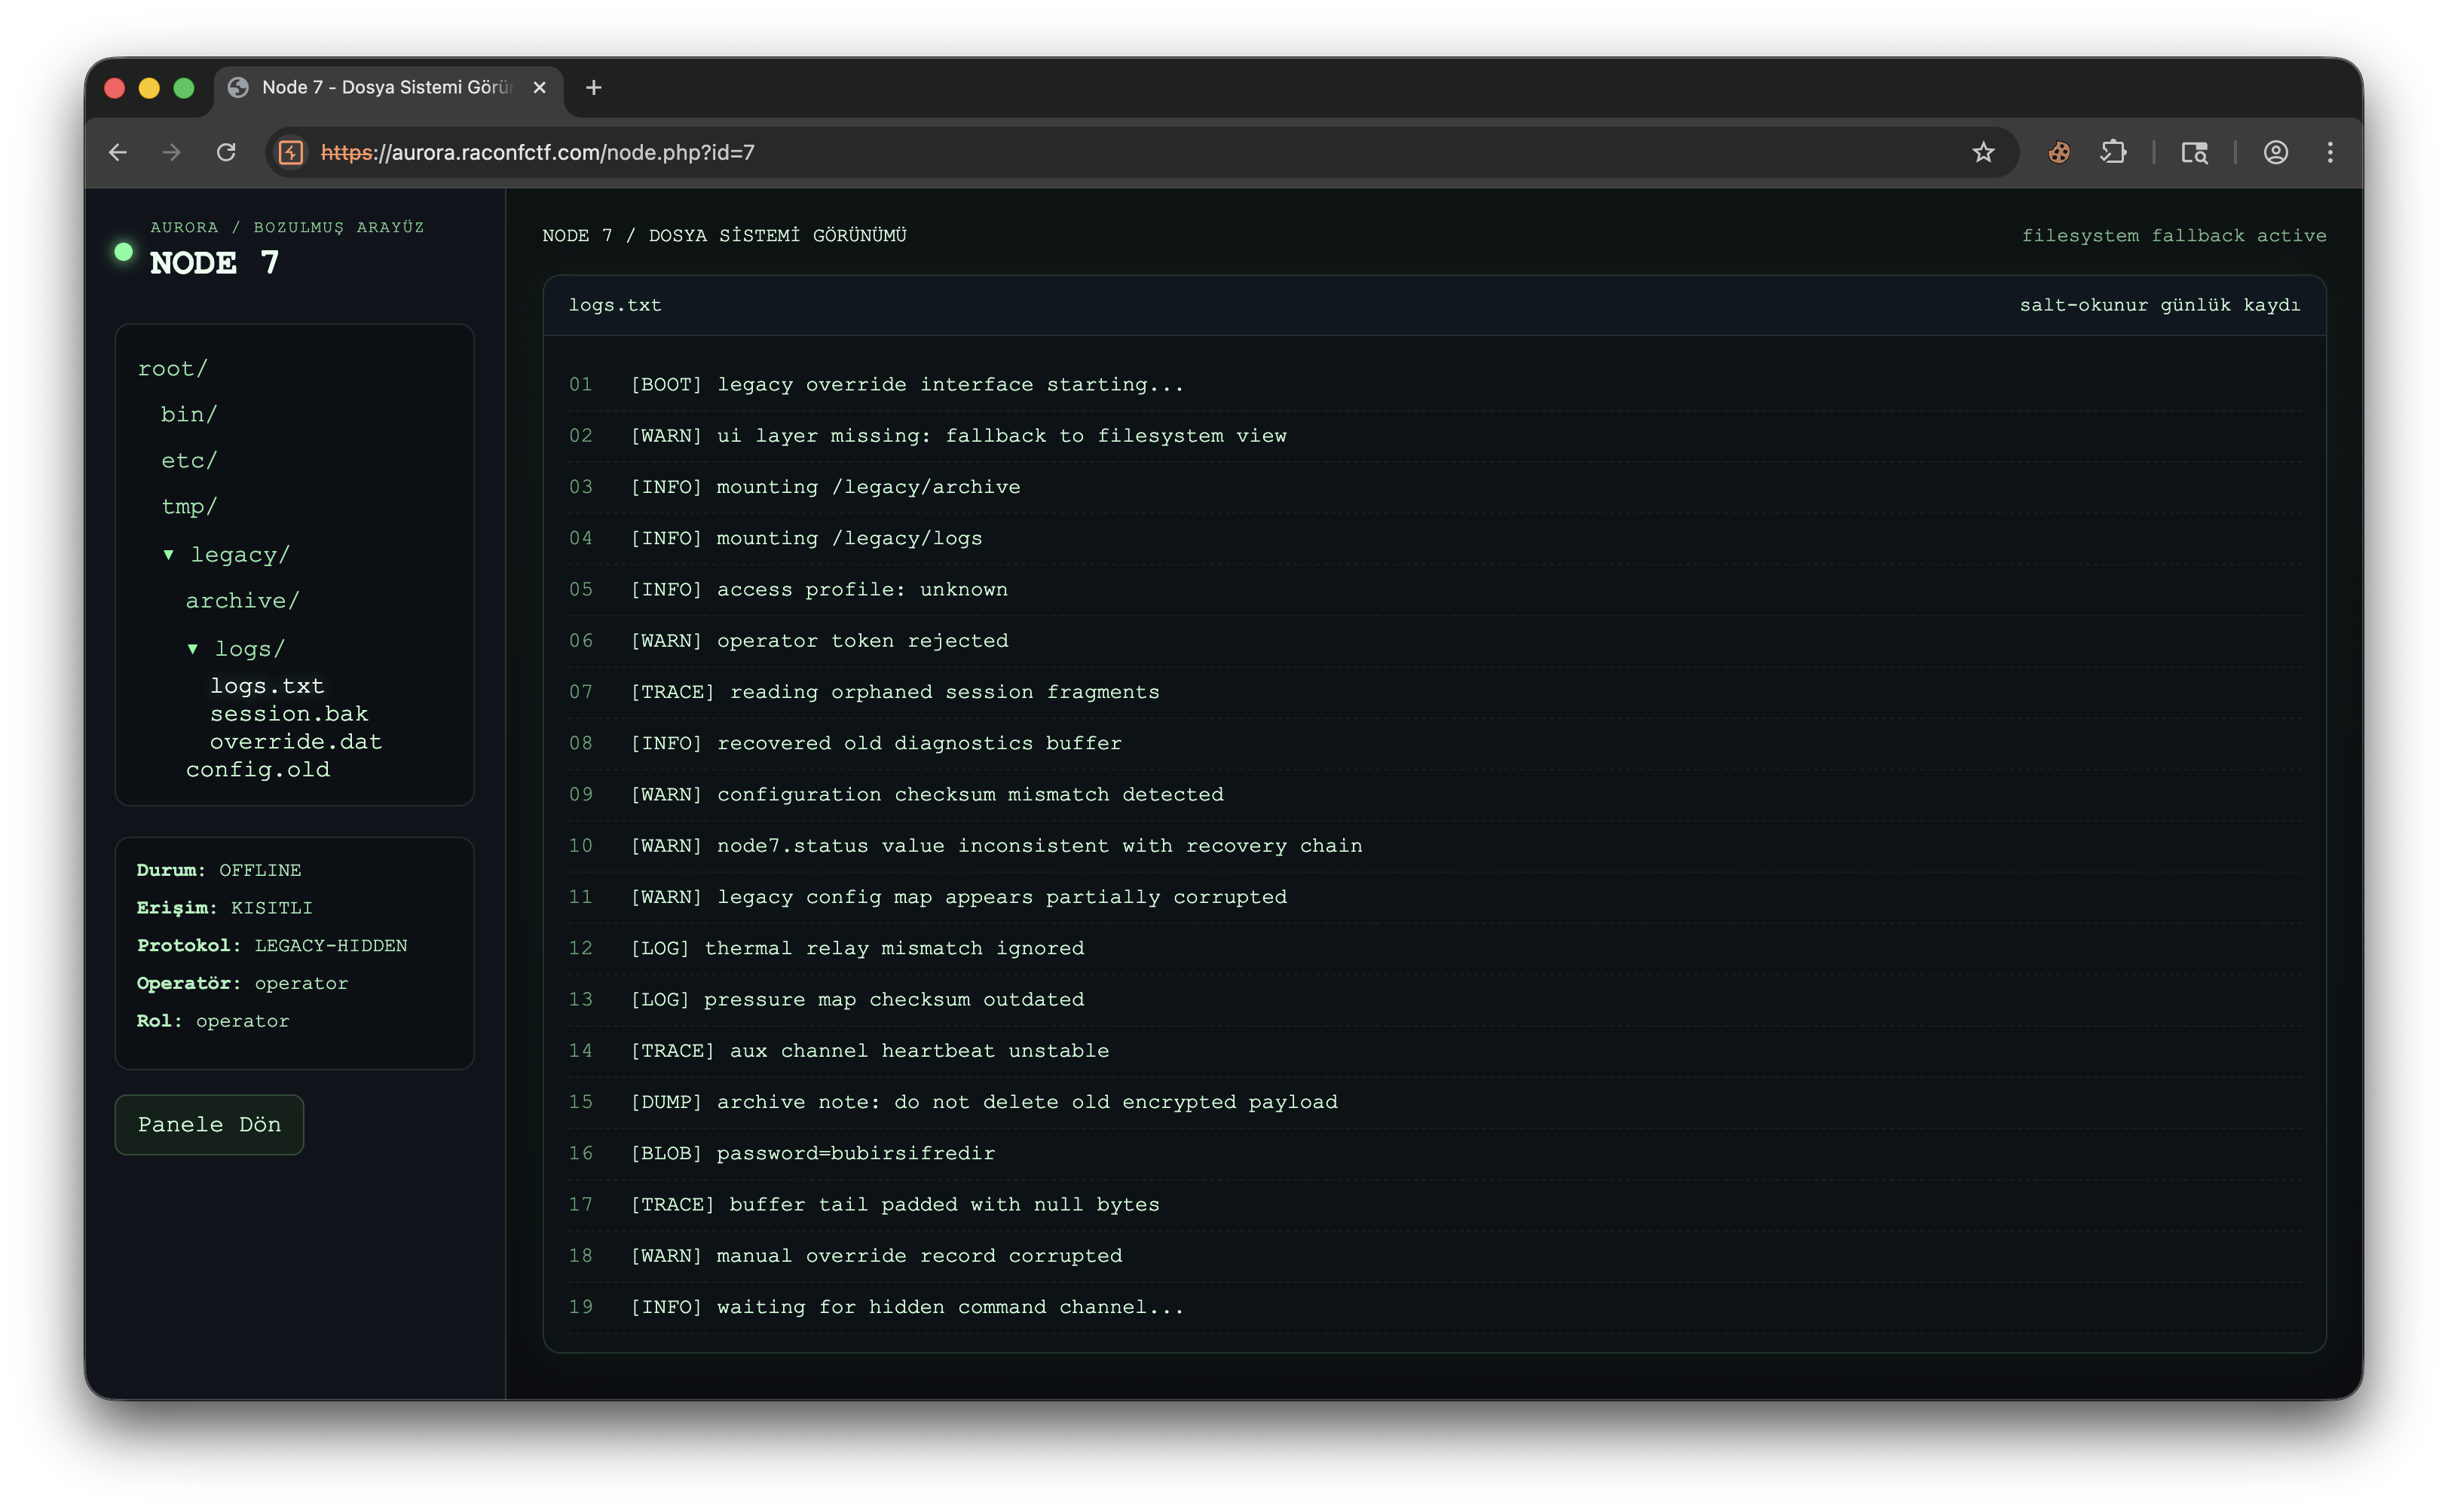Open the etc/ directory
Viewport: 2448px width, 1512px height.
[189, 461]
